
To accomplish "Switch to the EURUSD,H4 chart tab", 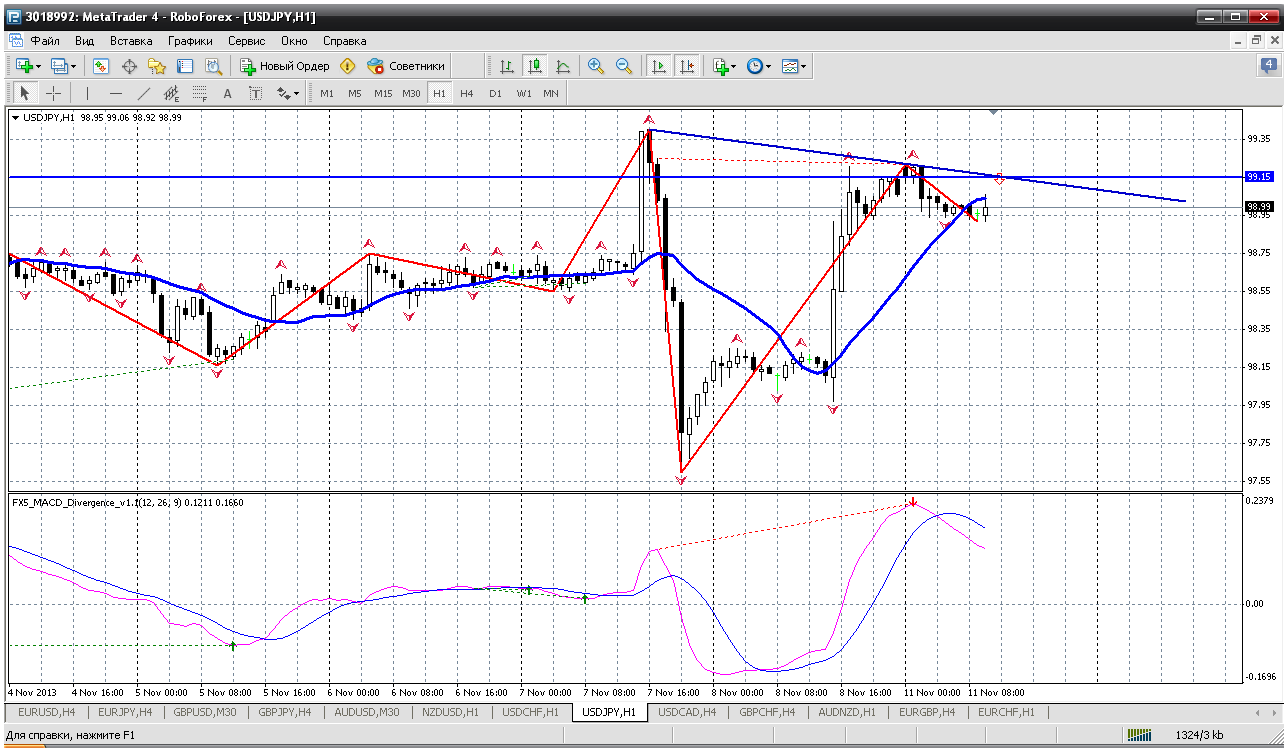I will [46, 712].
